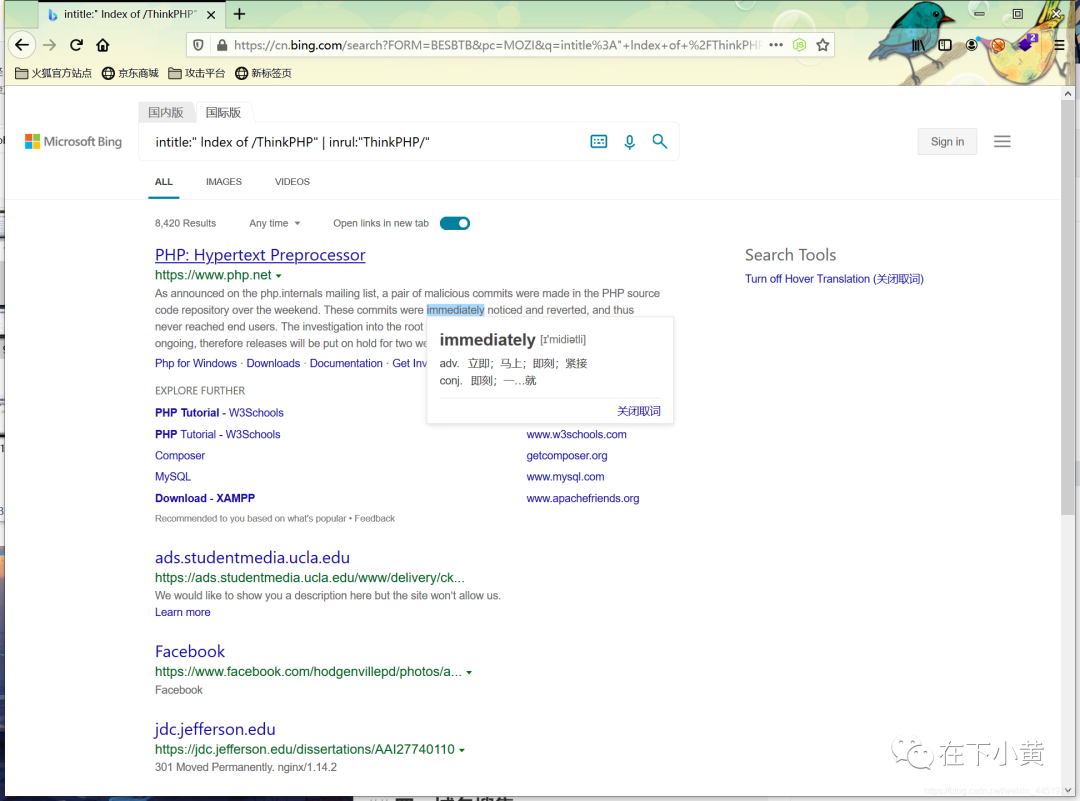1080x801 pixels.
Task: Open www.apachefriends.org link
Action: (583, 498)
